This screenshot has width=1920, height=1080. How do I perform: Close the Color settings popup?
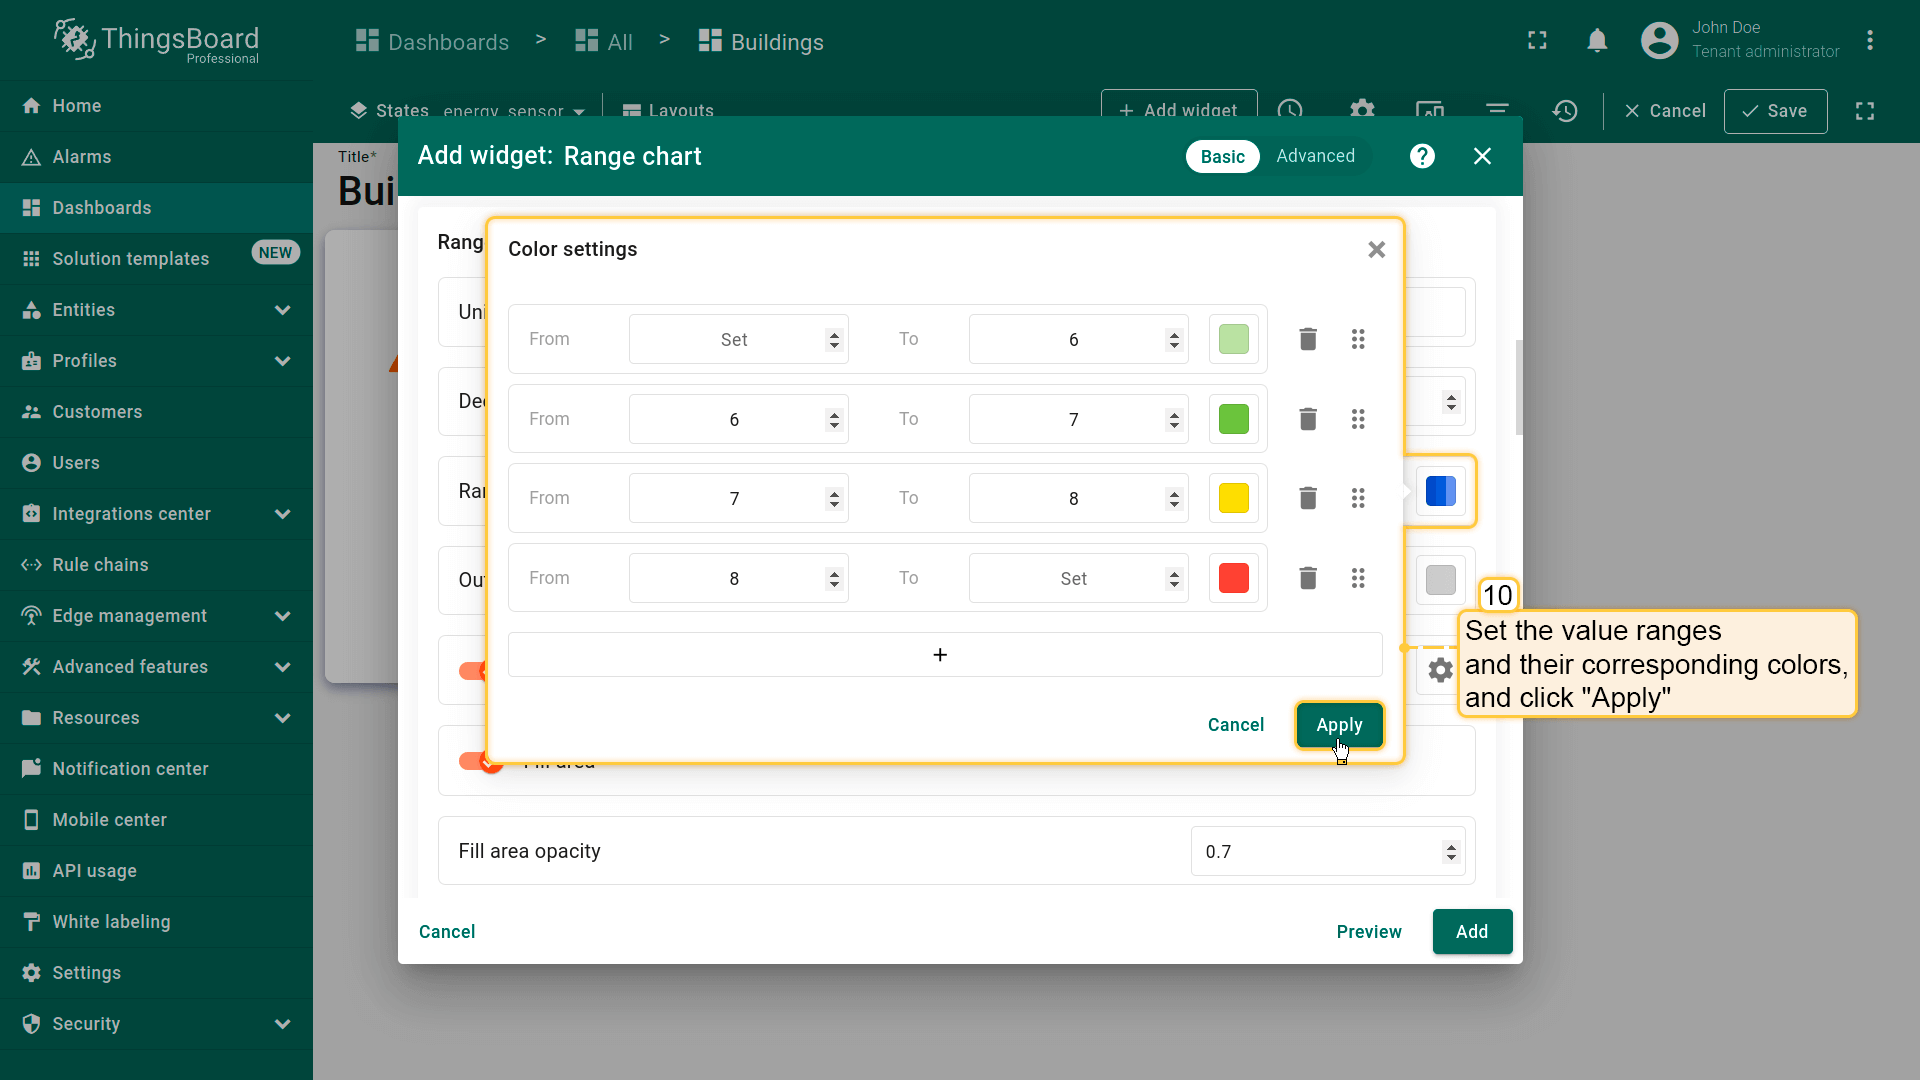(1376, 250)
